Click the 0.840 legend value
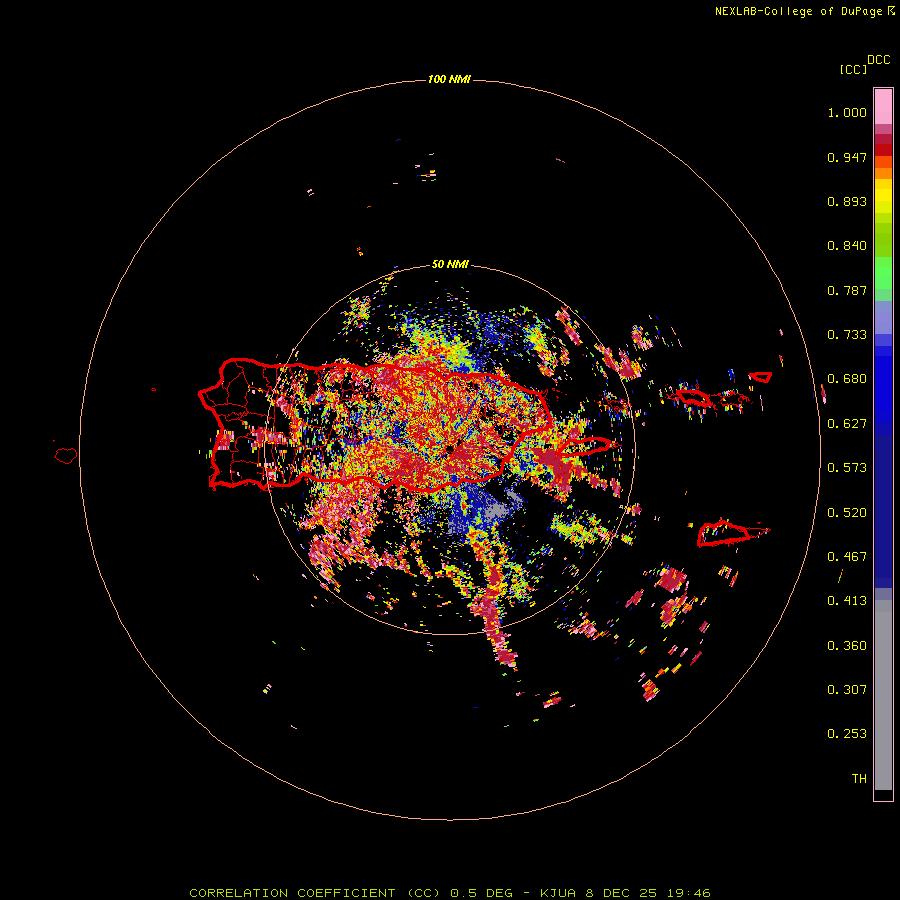 (x=847, y=246)
